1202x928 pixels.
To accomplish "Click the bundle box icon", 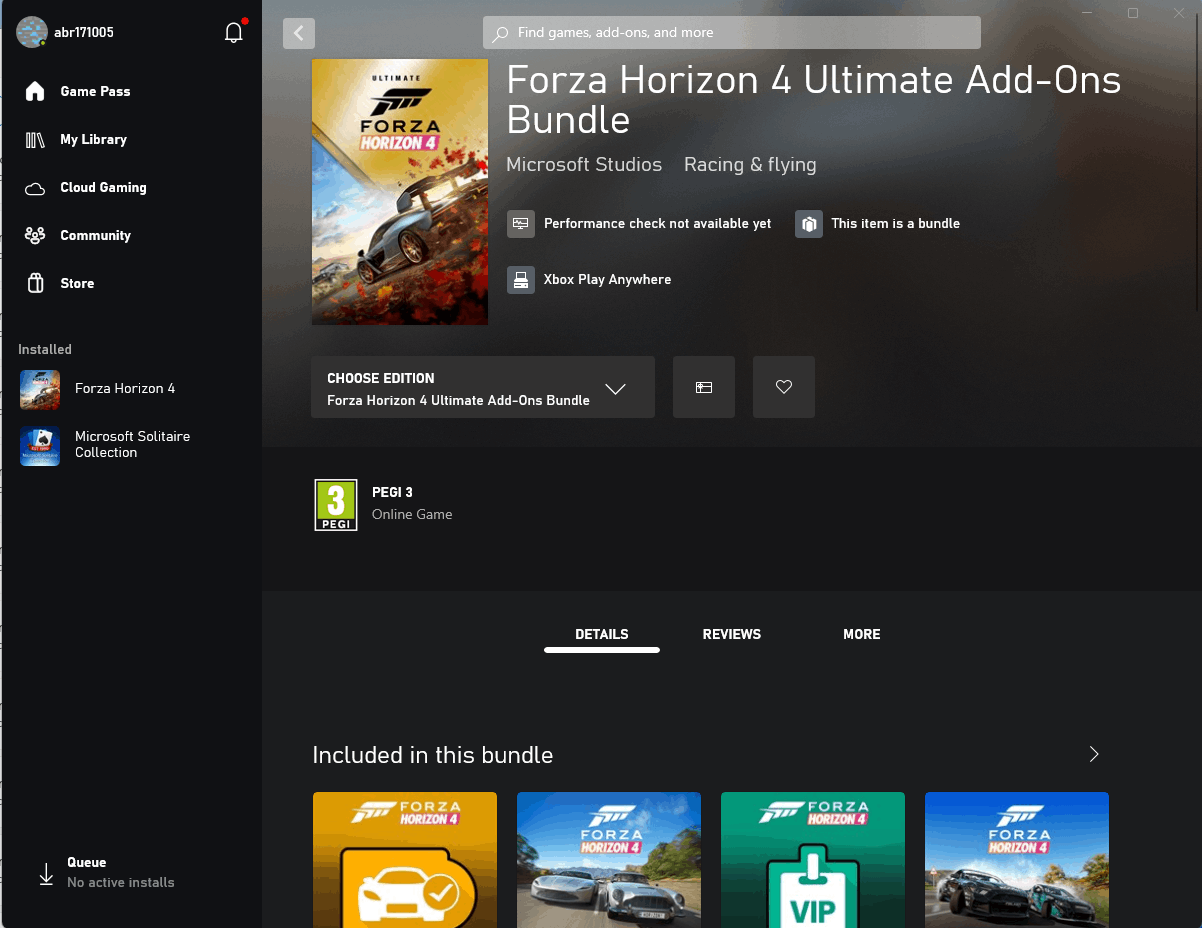I will point(808,224).
